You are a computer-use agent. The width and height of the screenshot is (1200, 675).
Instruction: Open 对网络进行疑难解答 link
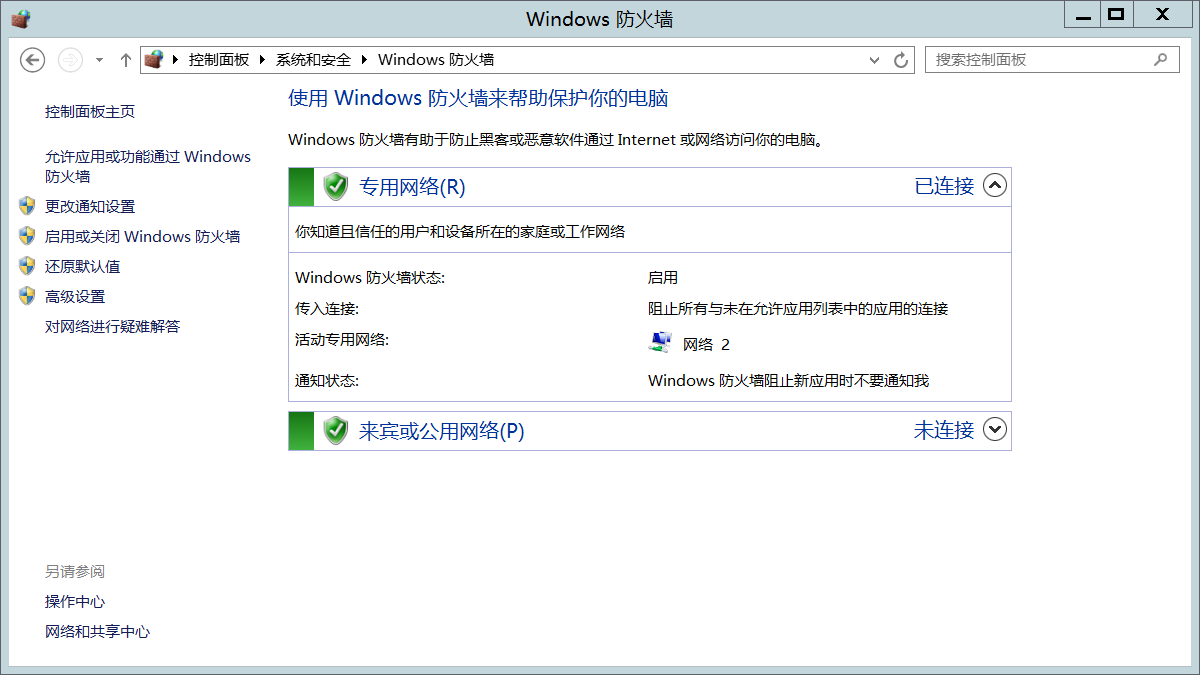pos(112,326)
